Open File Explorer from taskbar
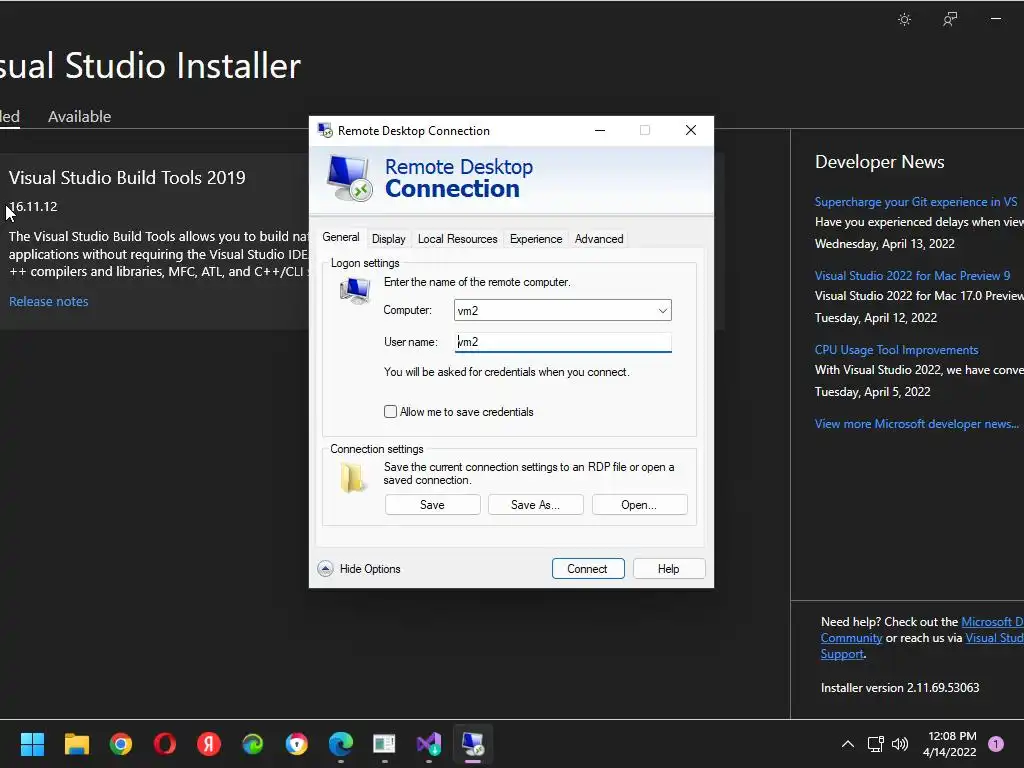The image size is (1024, 768). tap(76, 744)
